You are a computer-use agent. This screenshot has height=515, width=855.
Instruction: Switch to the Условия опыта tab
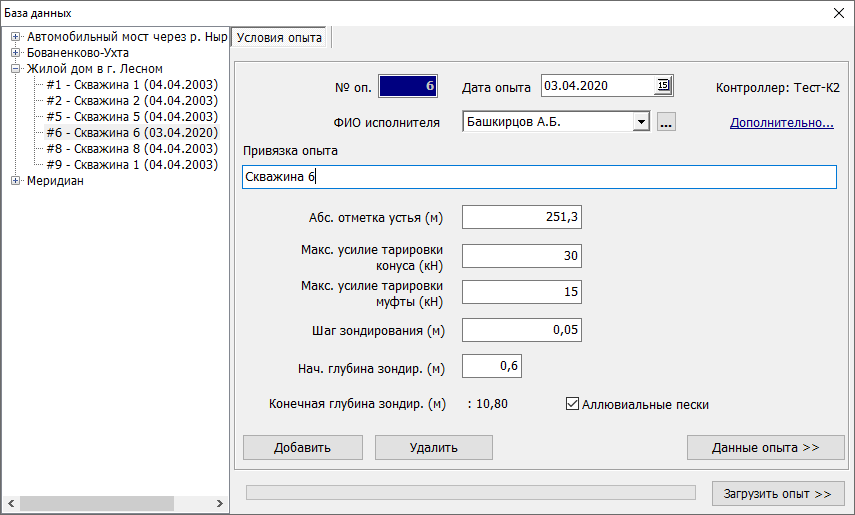pos(280,38)
